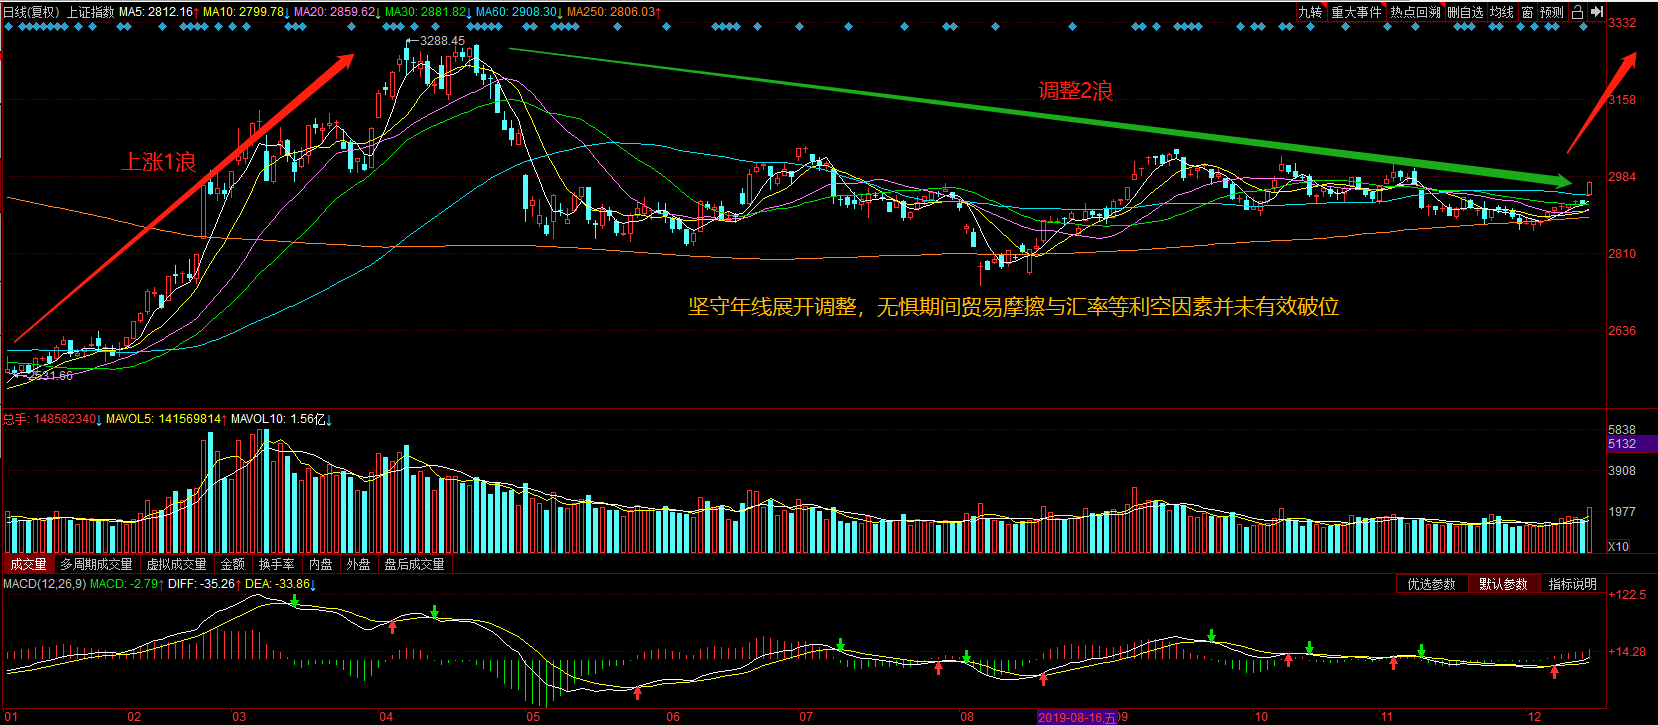Image resolution: width=1658 pixels, height=725 pixels.
Task: Click the collapse-right arrow icon at top right
Action: 1597,12
